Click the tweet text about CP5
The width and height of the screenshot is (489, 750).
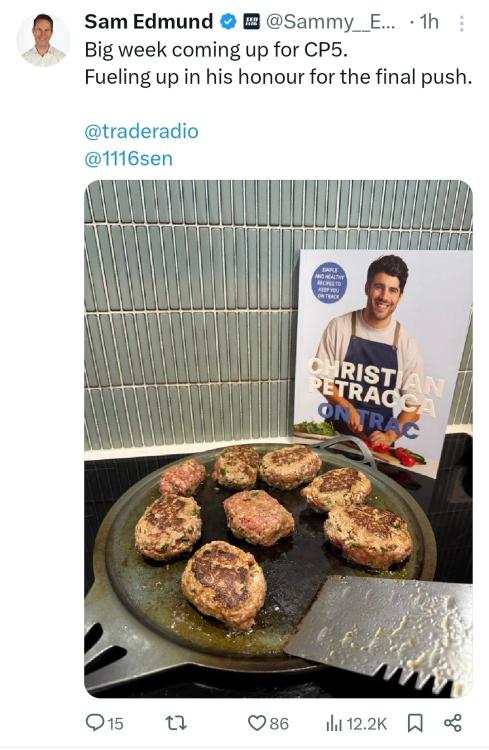tap(278, 63)
